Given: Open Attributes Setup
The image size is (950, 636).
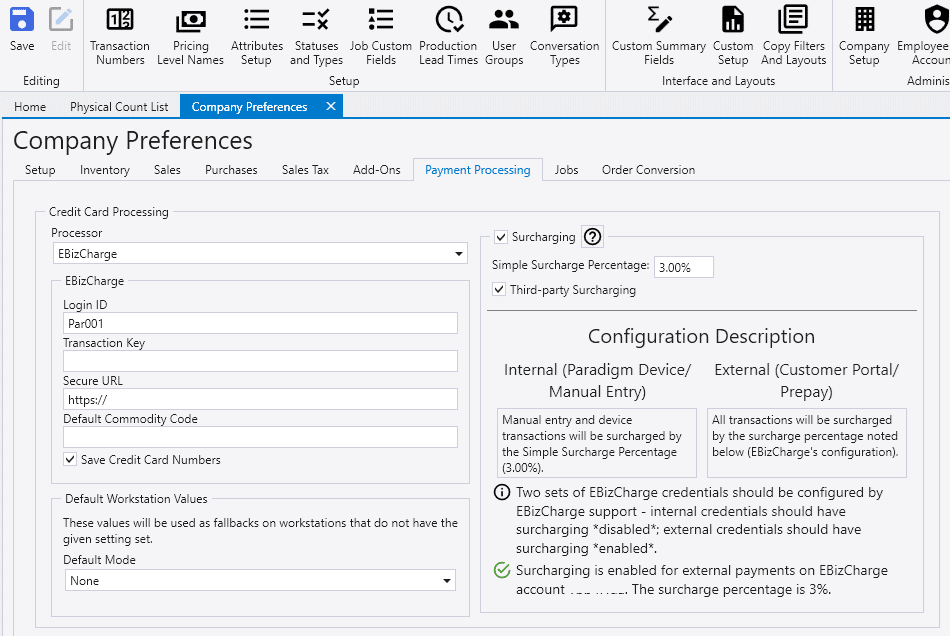Looking at the screenshot, I should point(257,35).
